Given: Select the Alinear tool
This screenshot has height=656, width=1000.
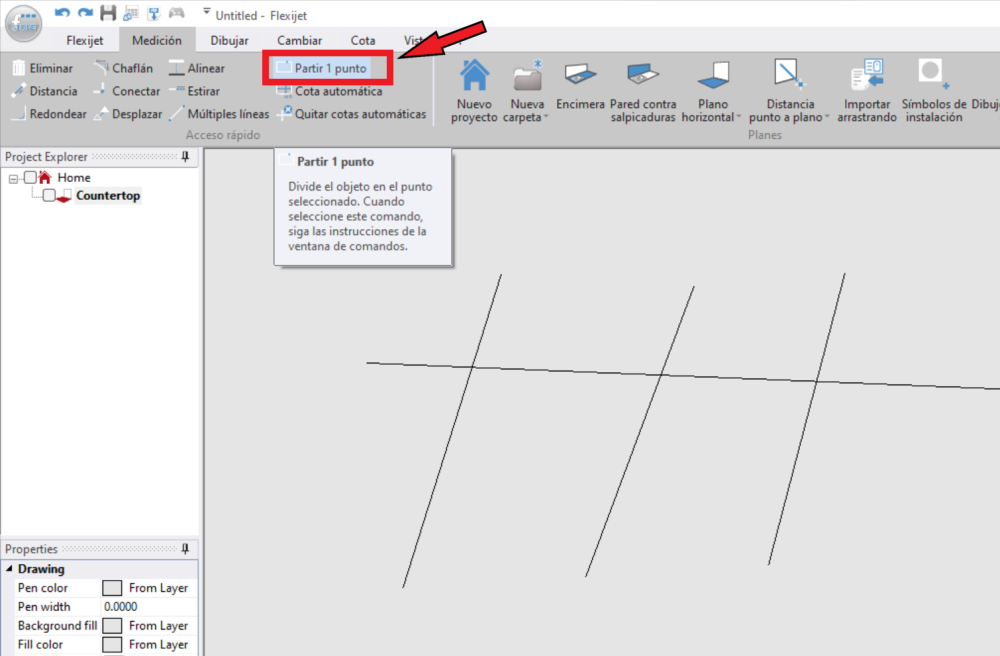Looking at the screenshot, I should click(197, 68).
